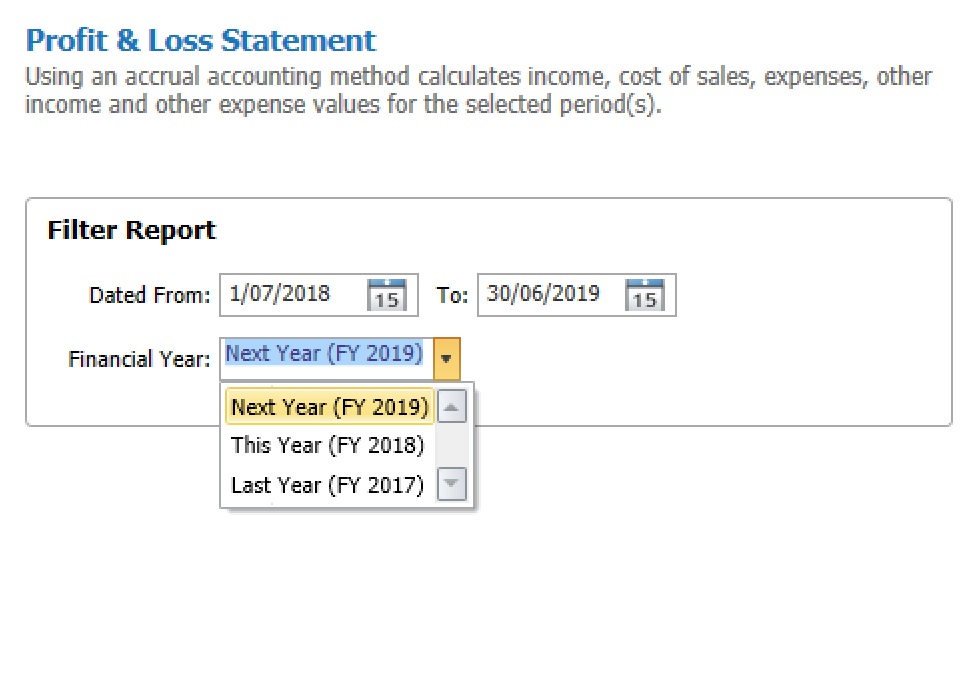969x679 pixels.
Task: Click the To date field showing 30/06/2019
Action: pyautogui.click(x=551, y=295)
